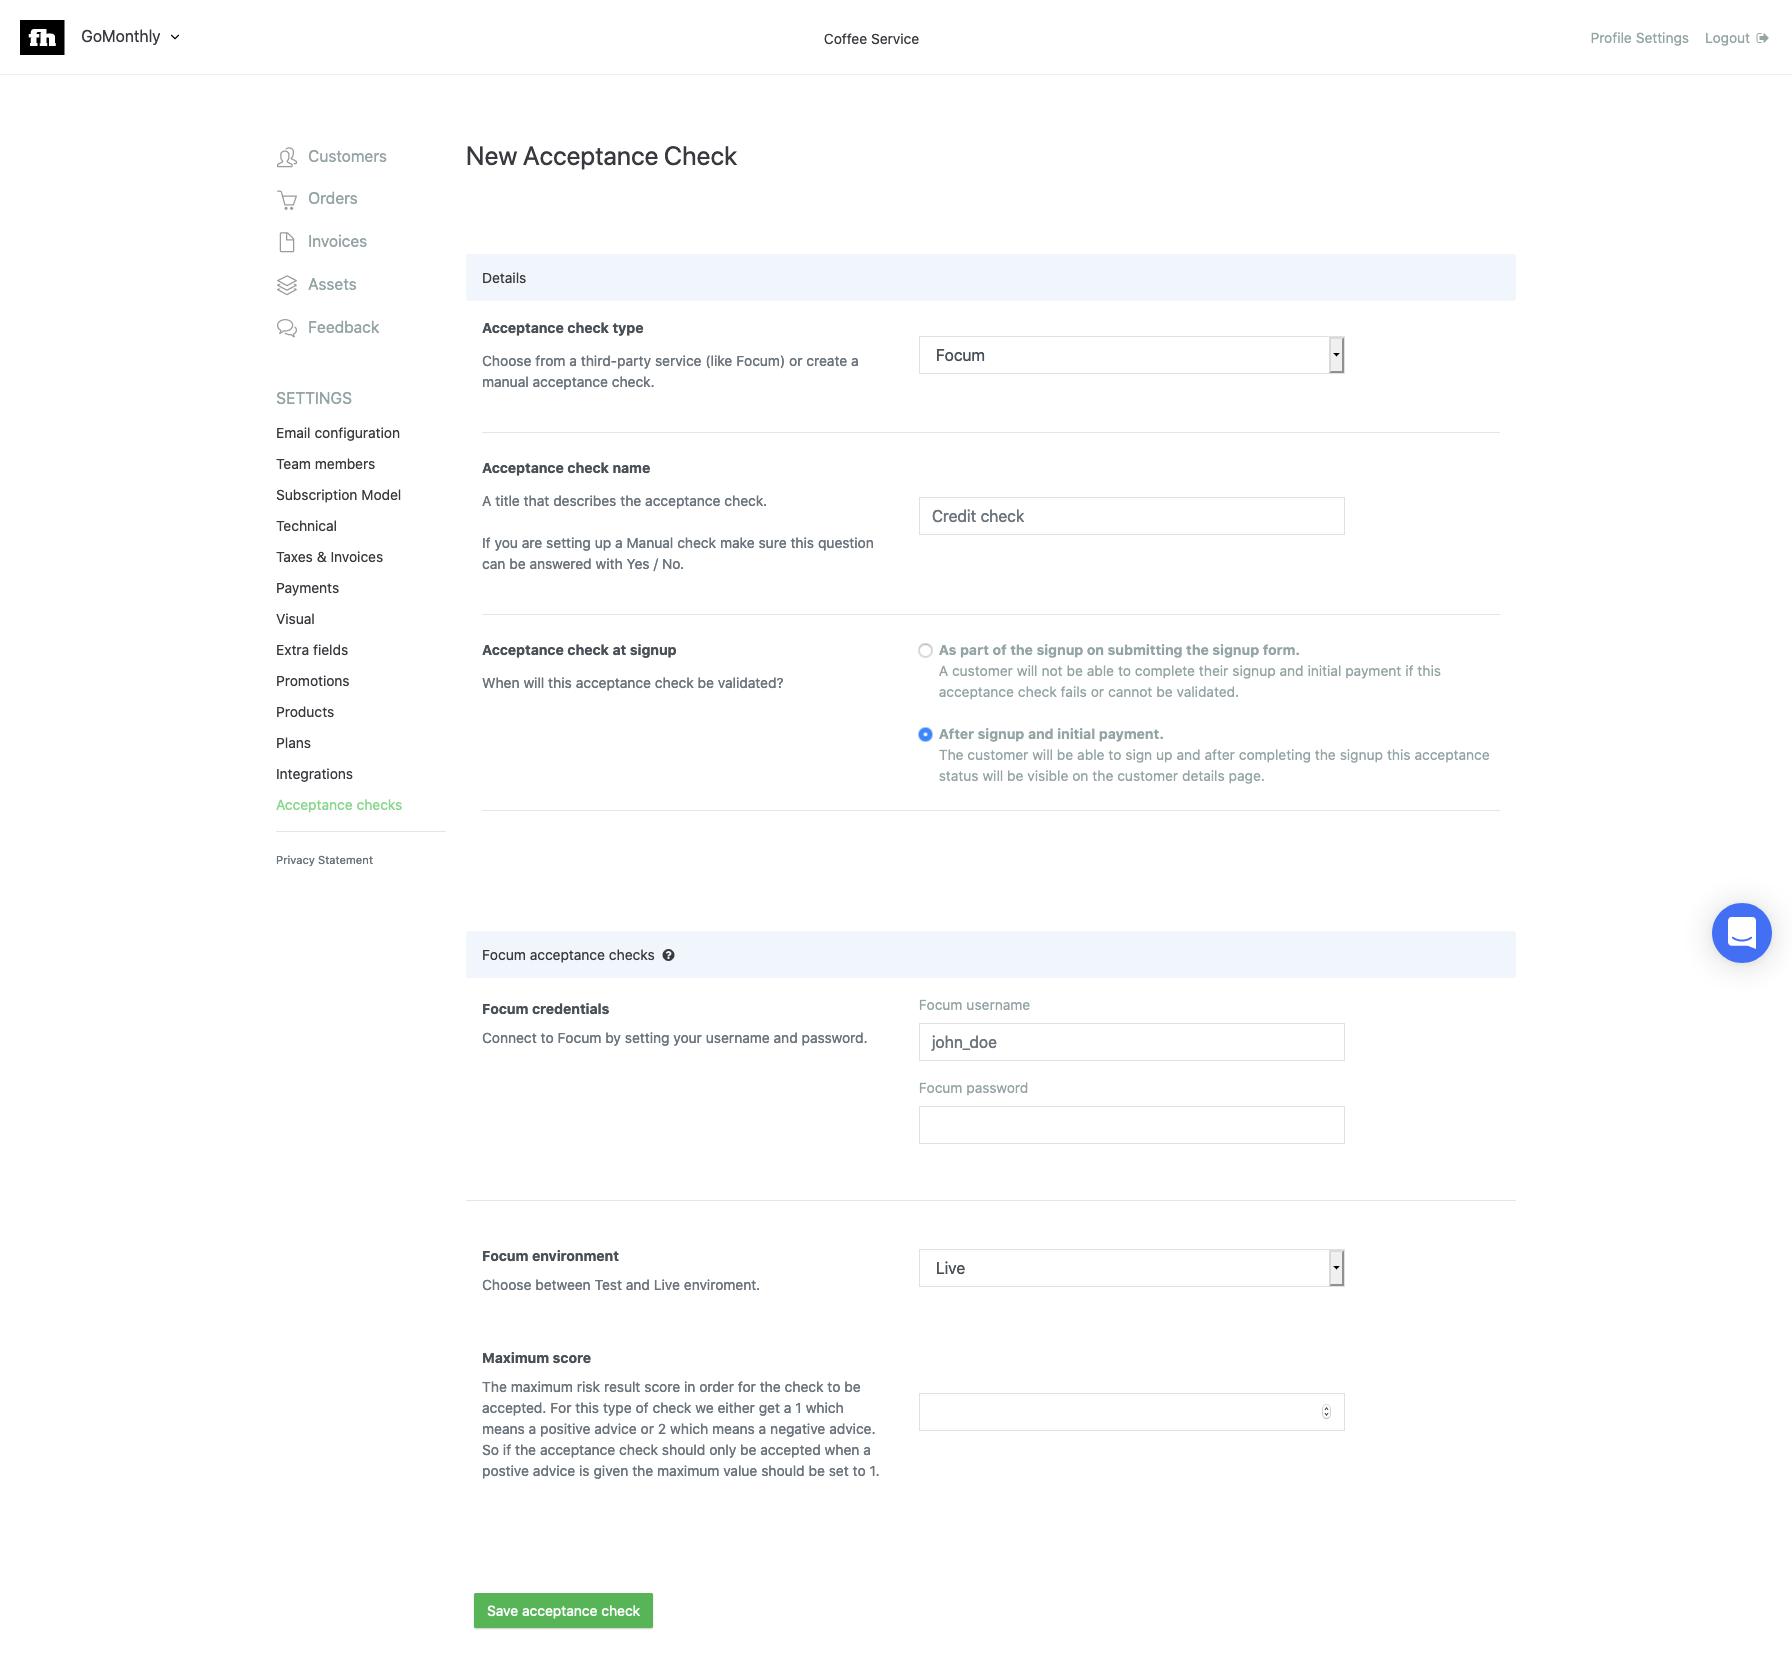Click the Focum acceptance checks help icon

pyautogui.click(x=668, y=955)
